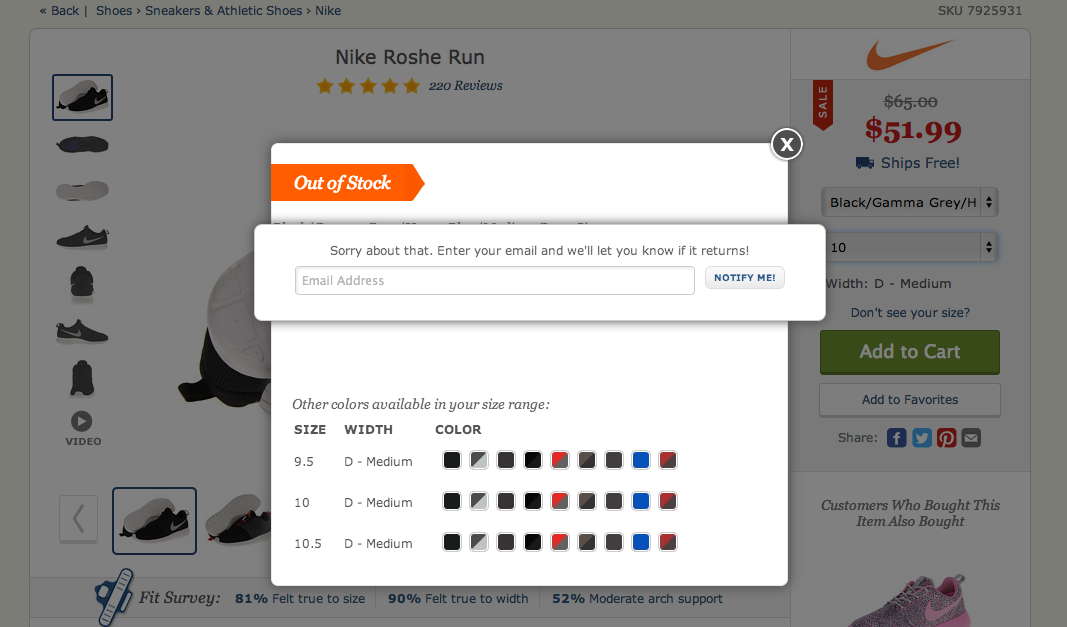Select the sixth sidebar thumbnail, shoe facing left
The width and height of the screenshot is (1067, 627).
pyautogui.click(x=82, y=332)
